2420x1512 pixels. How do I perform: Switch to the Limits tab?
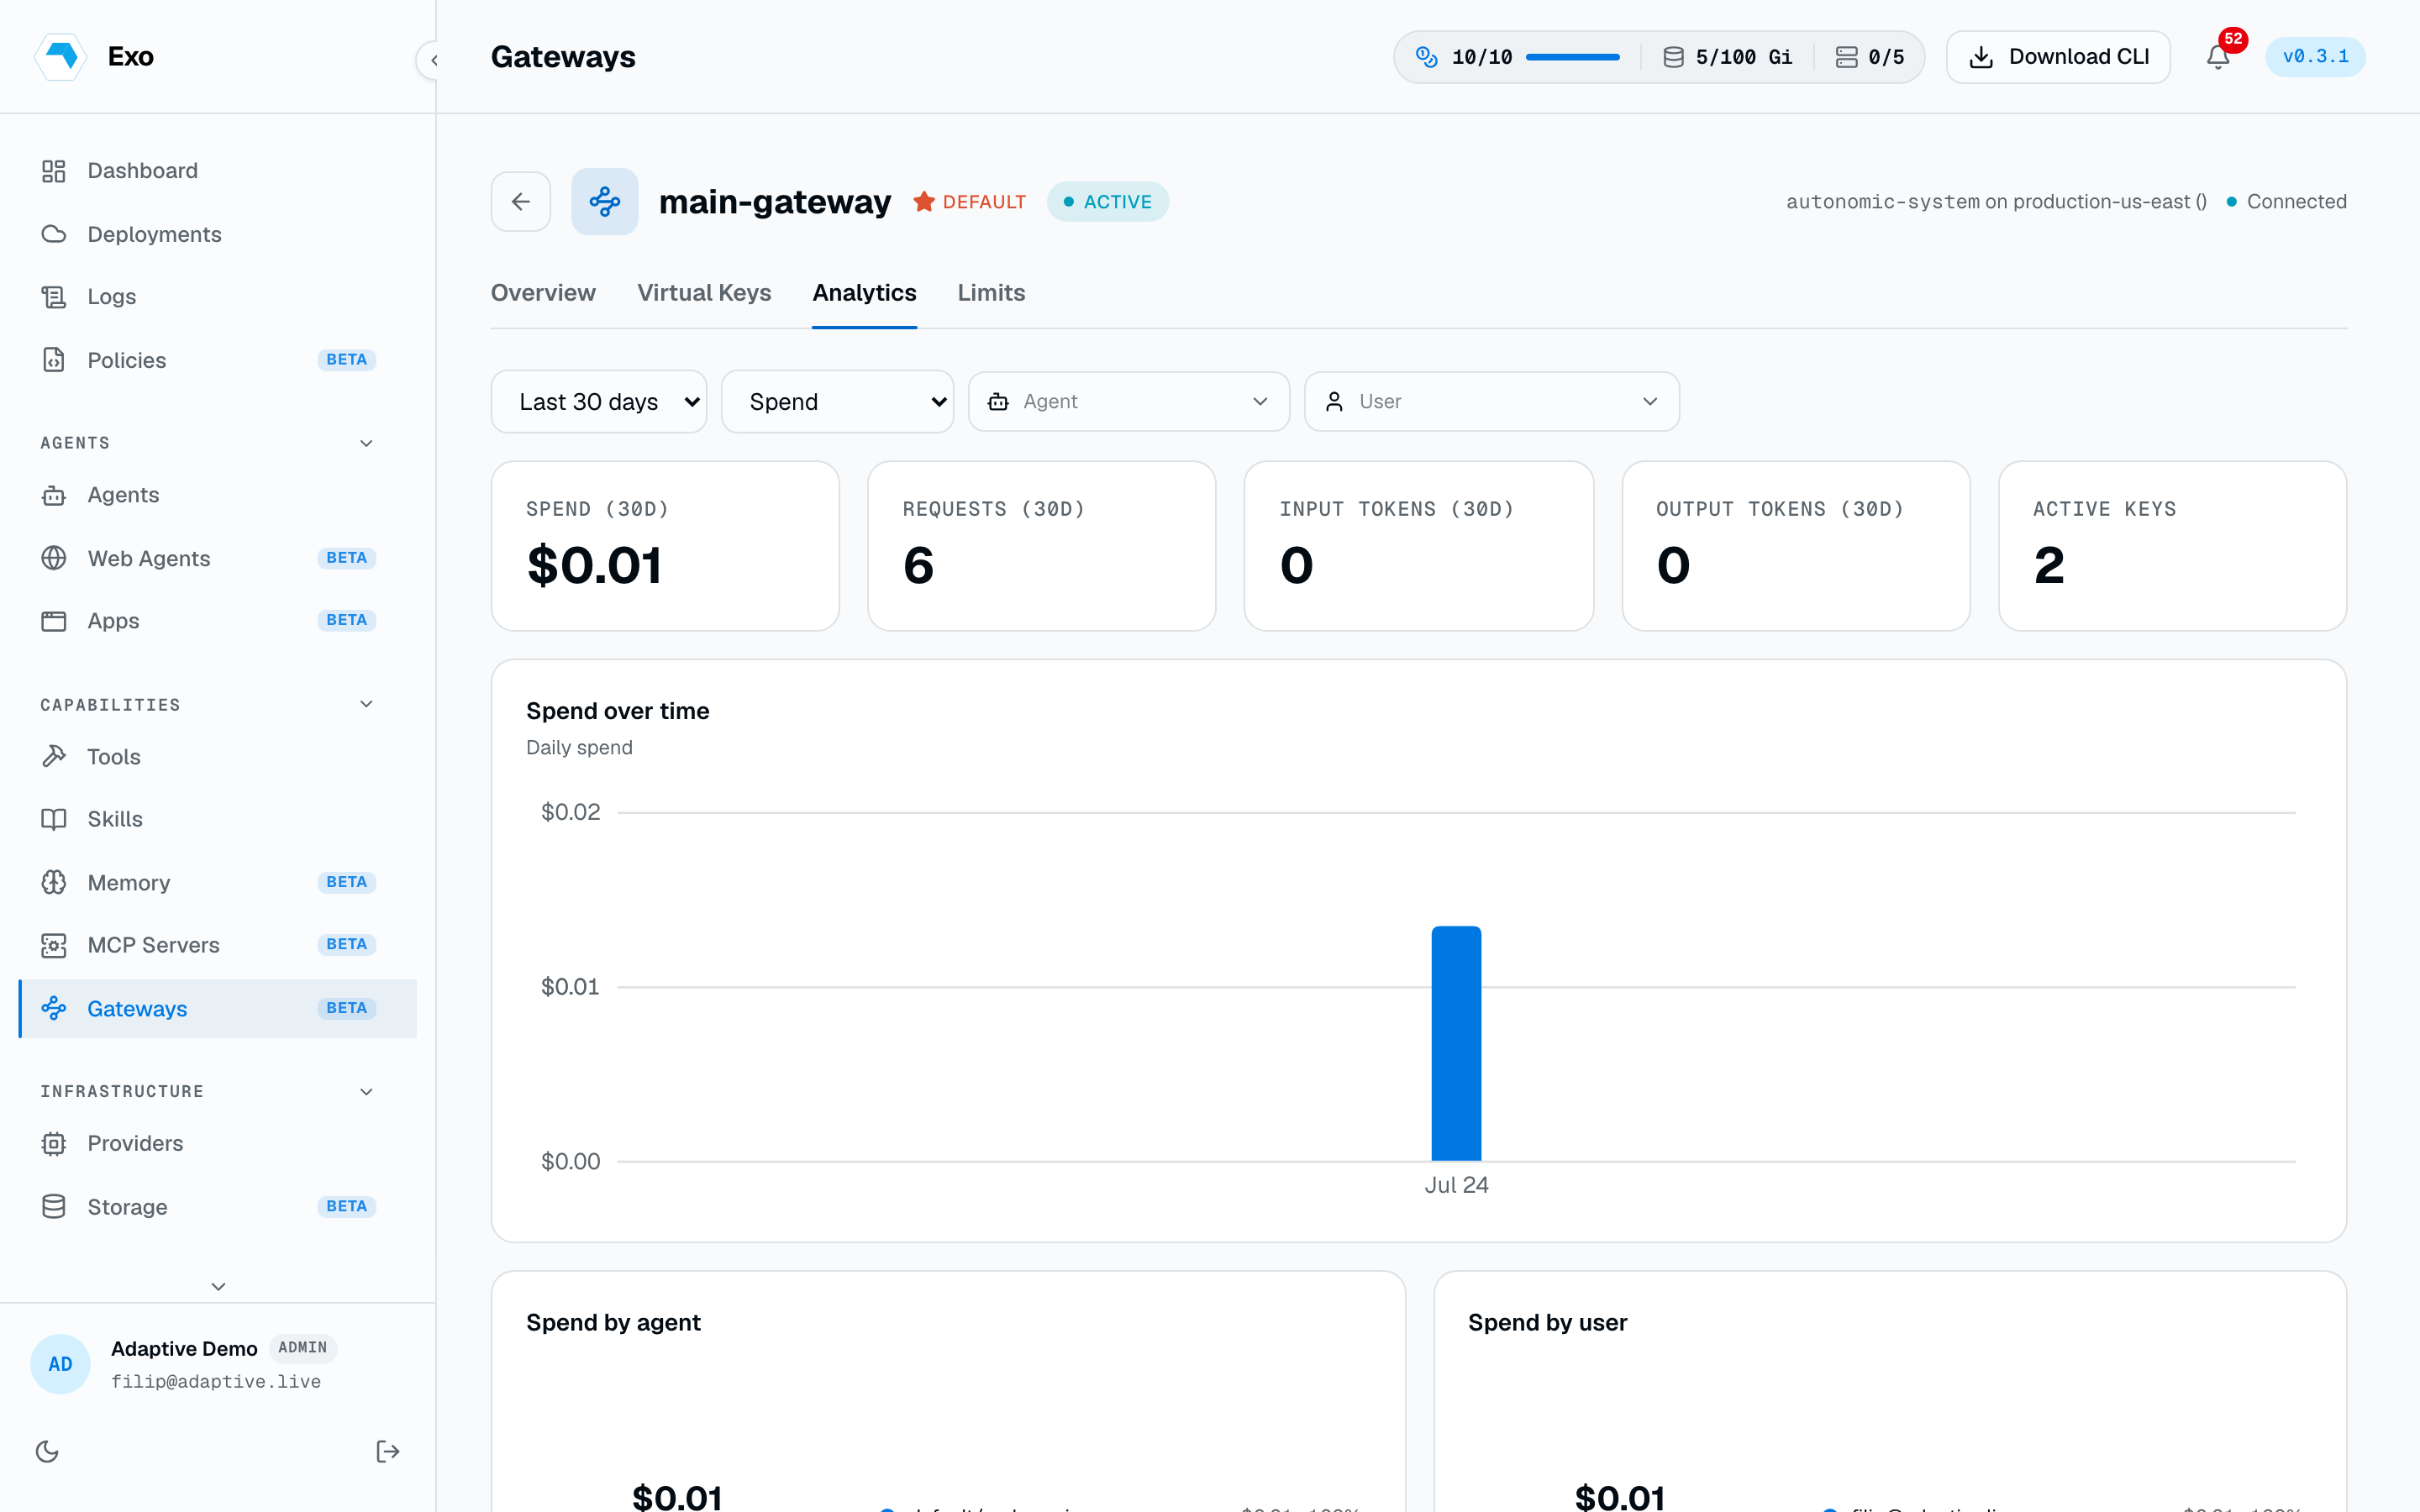click(x=991, y=293)
